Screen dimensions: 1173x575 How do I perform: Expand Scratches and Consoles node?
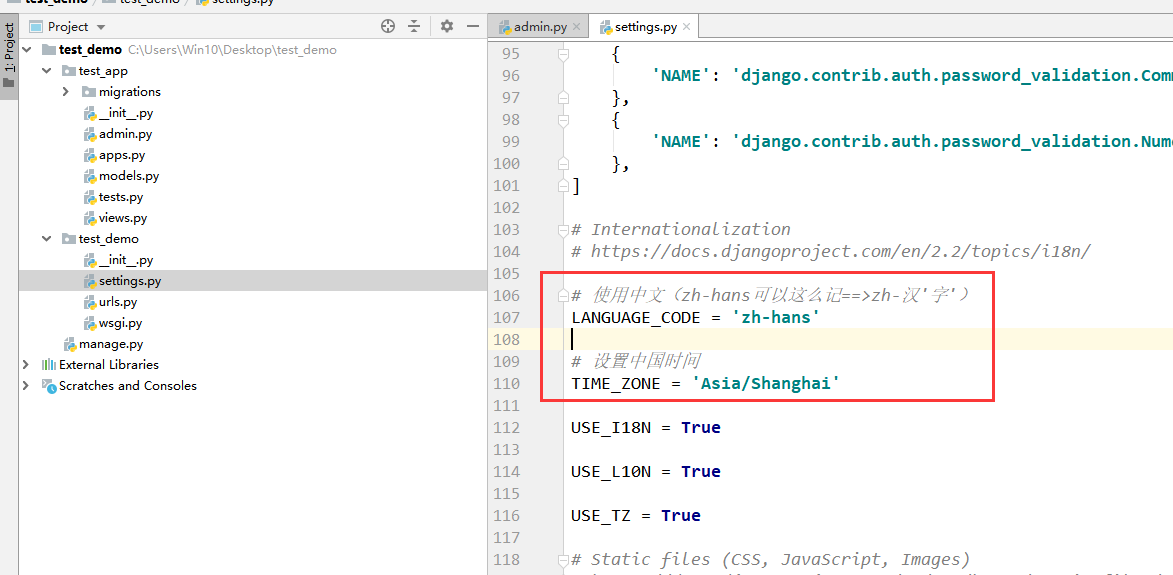27,385
